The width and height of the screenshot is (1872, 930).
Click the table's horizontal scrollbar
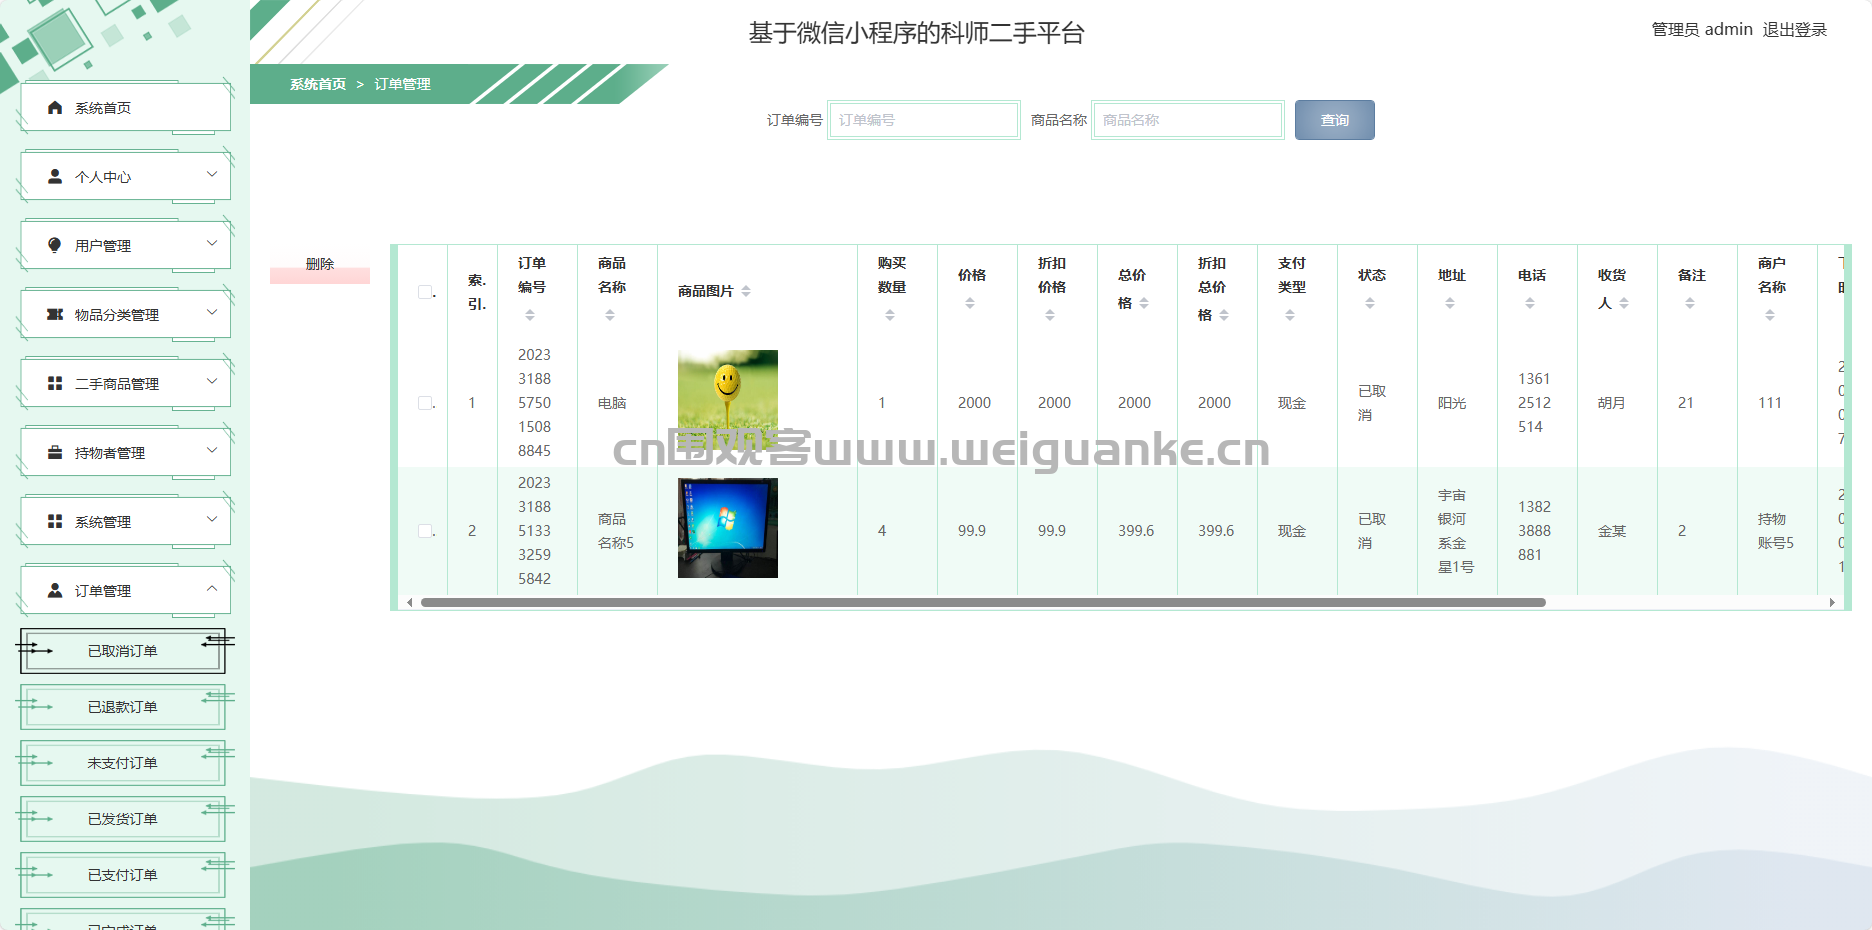click(983, 602)
